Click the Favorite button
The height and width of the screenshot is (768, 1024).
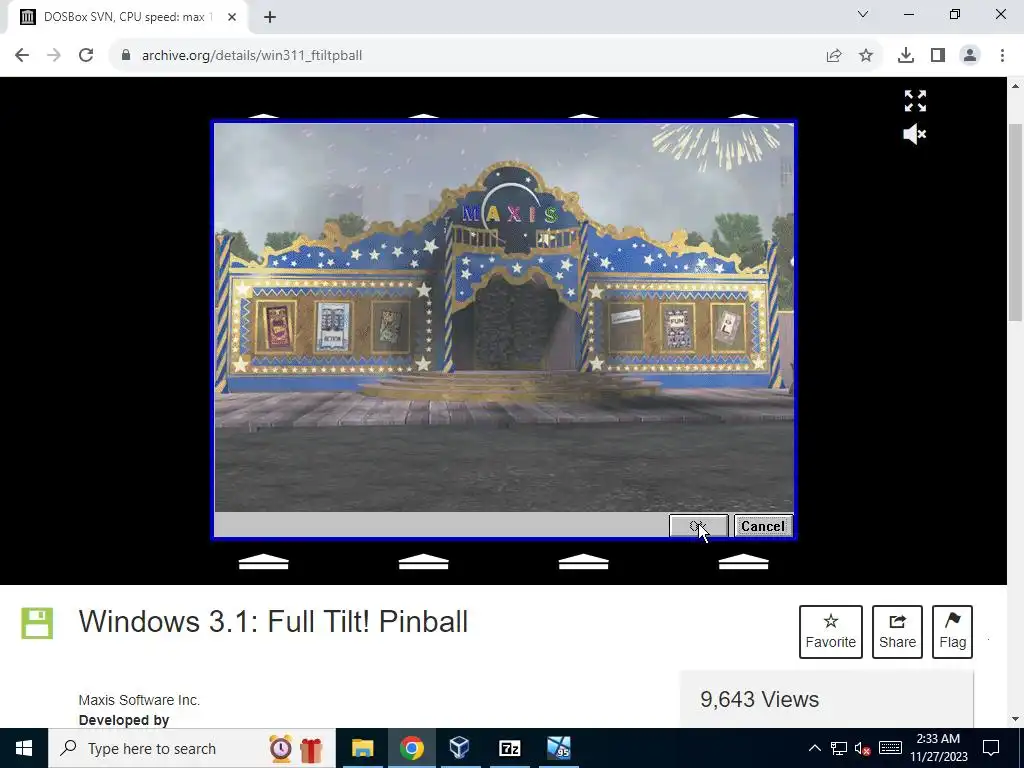(831, 632)
